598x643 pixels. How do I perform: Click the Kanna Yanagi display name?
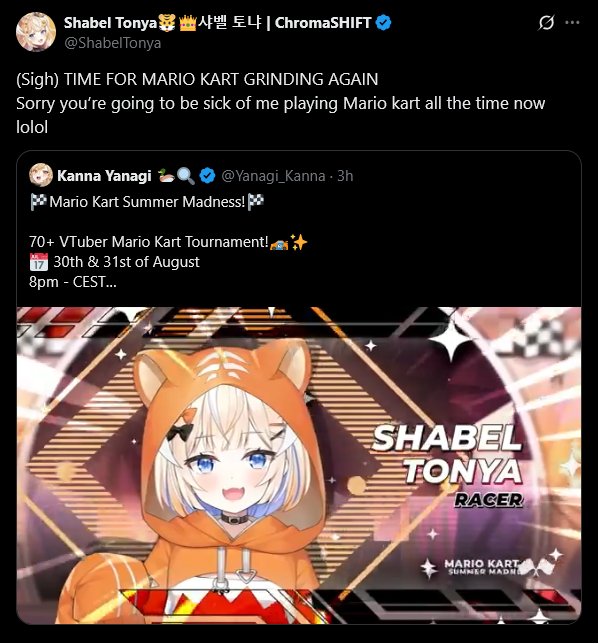tap(104, 176)
